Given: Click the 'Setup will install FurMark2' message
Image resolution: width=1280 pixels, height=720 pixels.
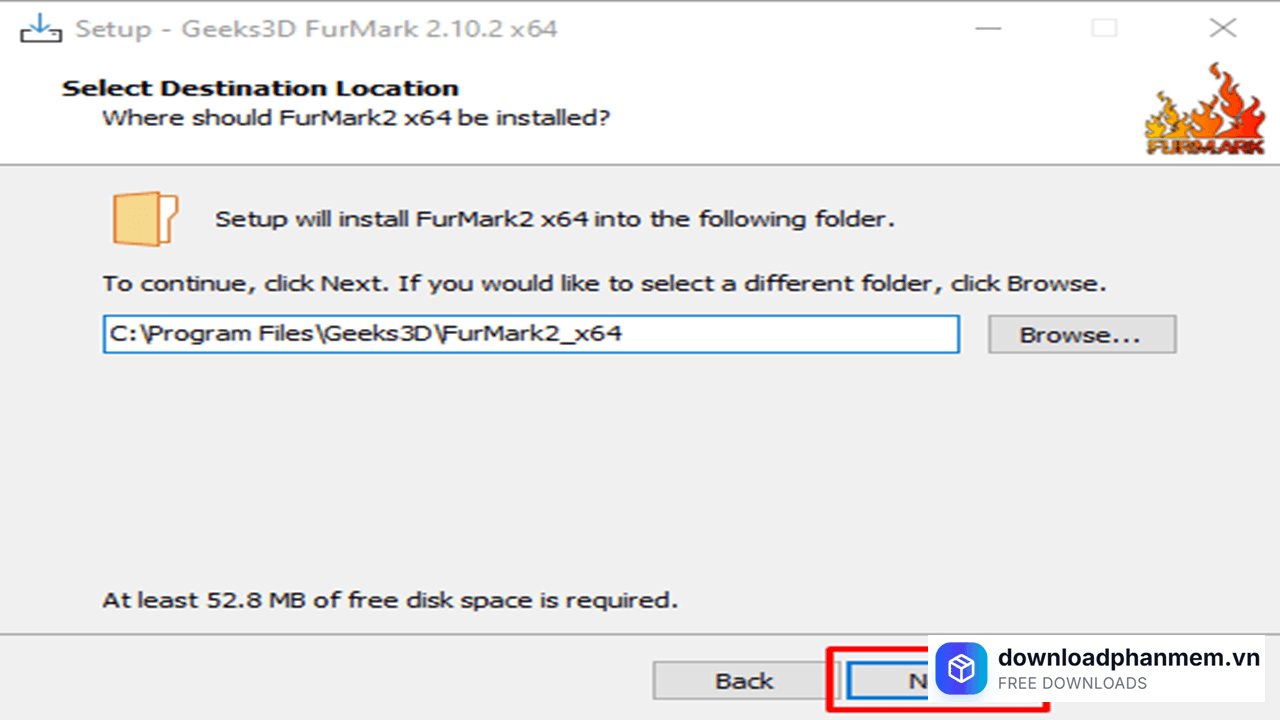Looking at the screenshot, I should tap(555, 219).
